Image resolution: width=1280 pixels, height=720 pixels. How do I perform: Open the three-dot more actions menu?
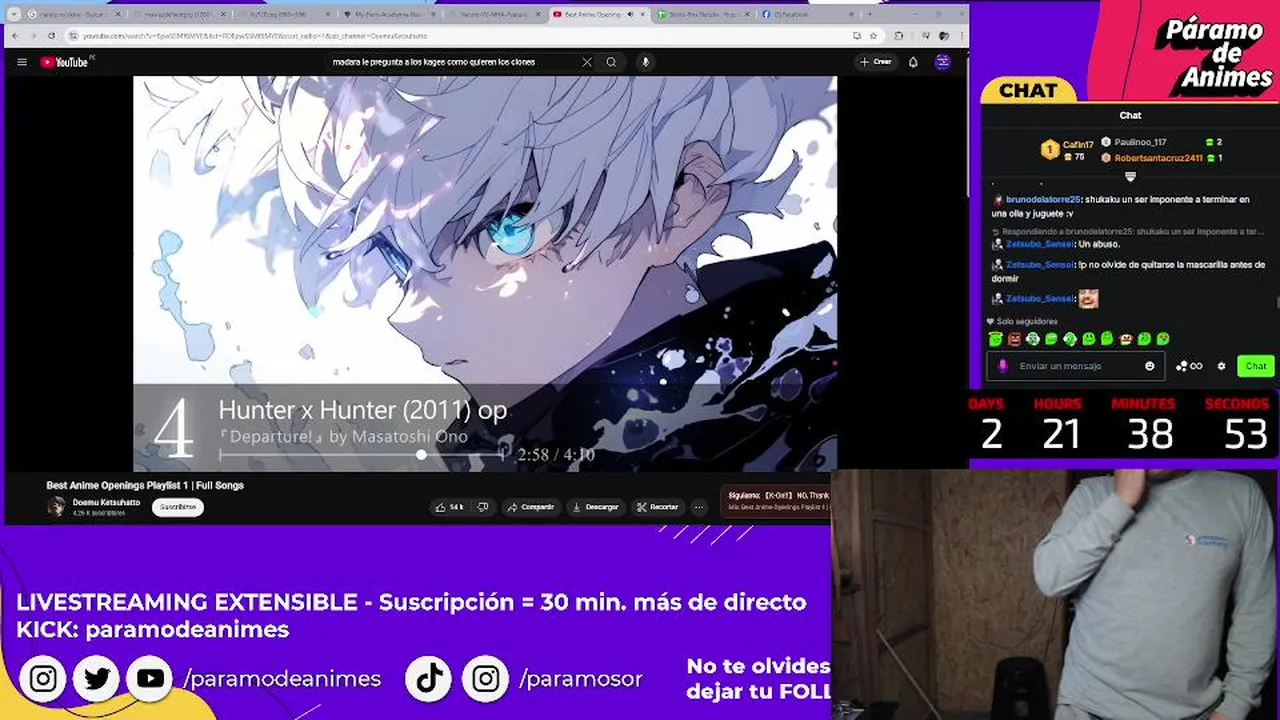pos(699,507)
